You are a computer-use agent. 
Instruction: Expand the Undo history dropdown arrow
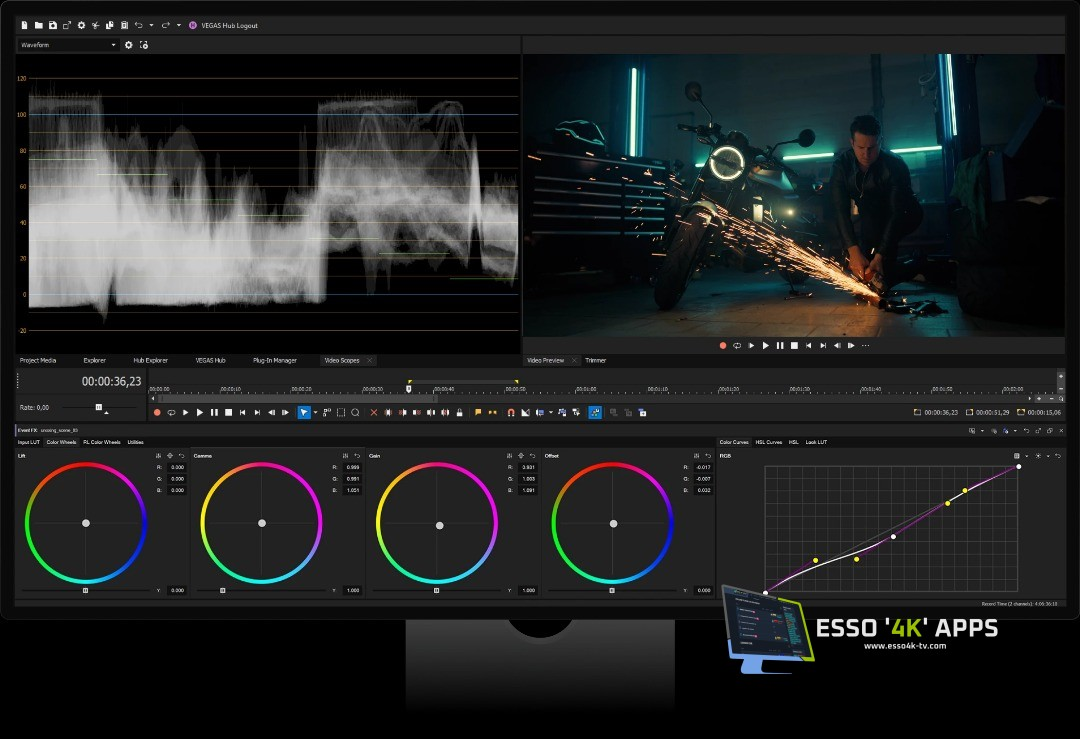151,25
